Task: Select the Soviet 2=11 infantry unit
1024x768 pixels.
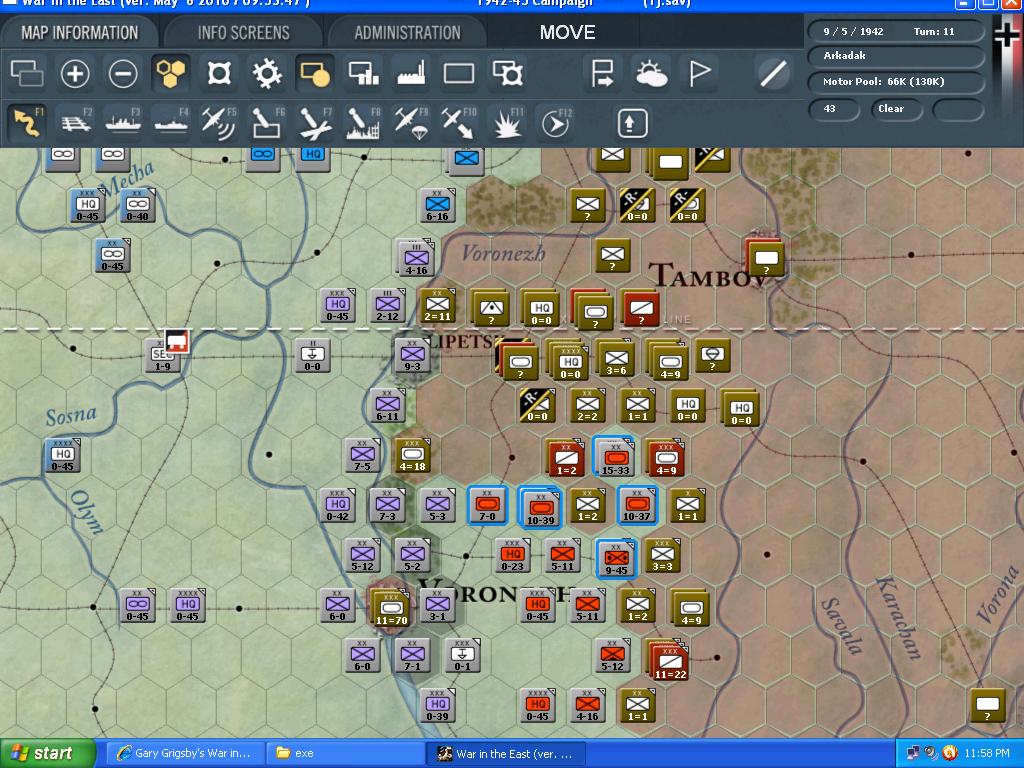Action: coord(437,306)
